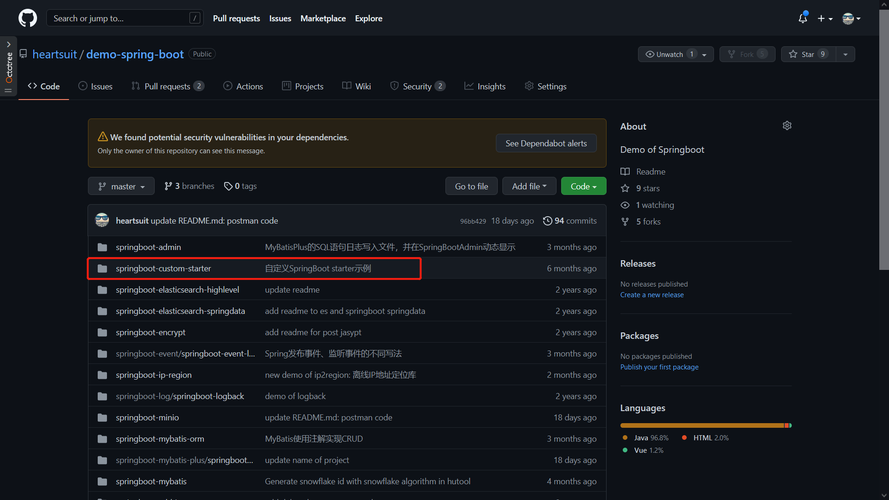This screenshot has width=889, height=500.
Task: Click the languages color bar
Action: coord(706,425)
